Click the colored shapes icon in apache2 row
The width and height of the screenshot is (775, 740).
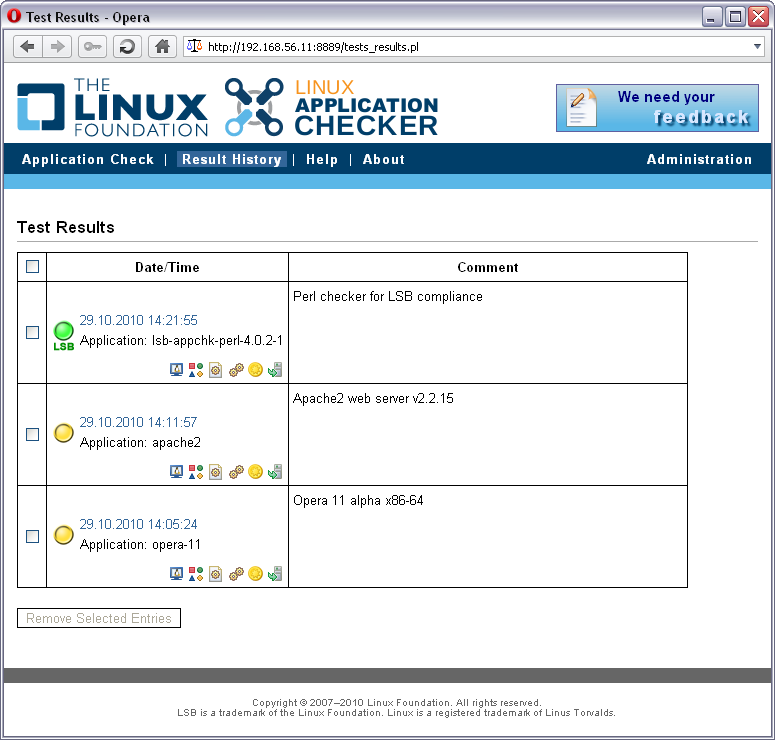pos(196,472)
